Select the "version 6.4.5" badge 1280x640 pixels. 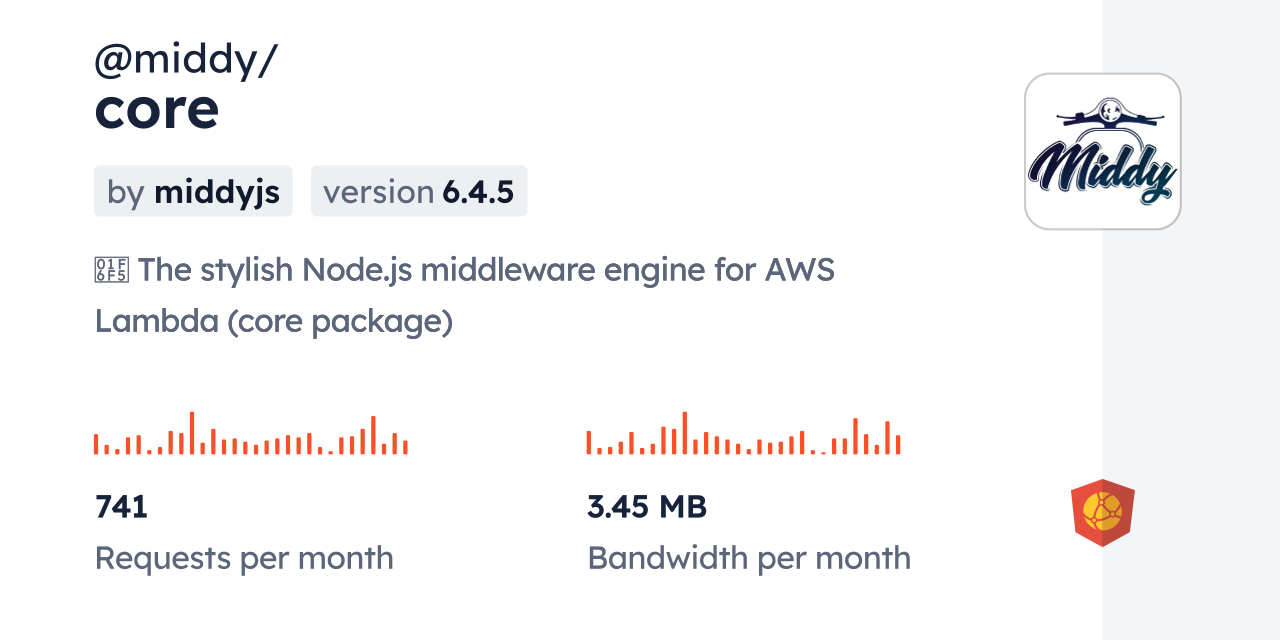click(419, 191)
